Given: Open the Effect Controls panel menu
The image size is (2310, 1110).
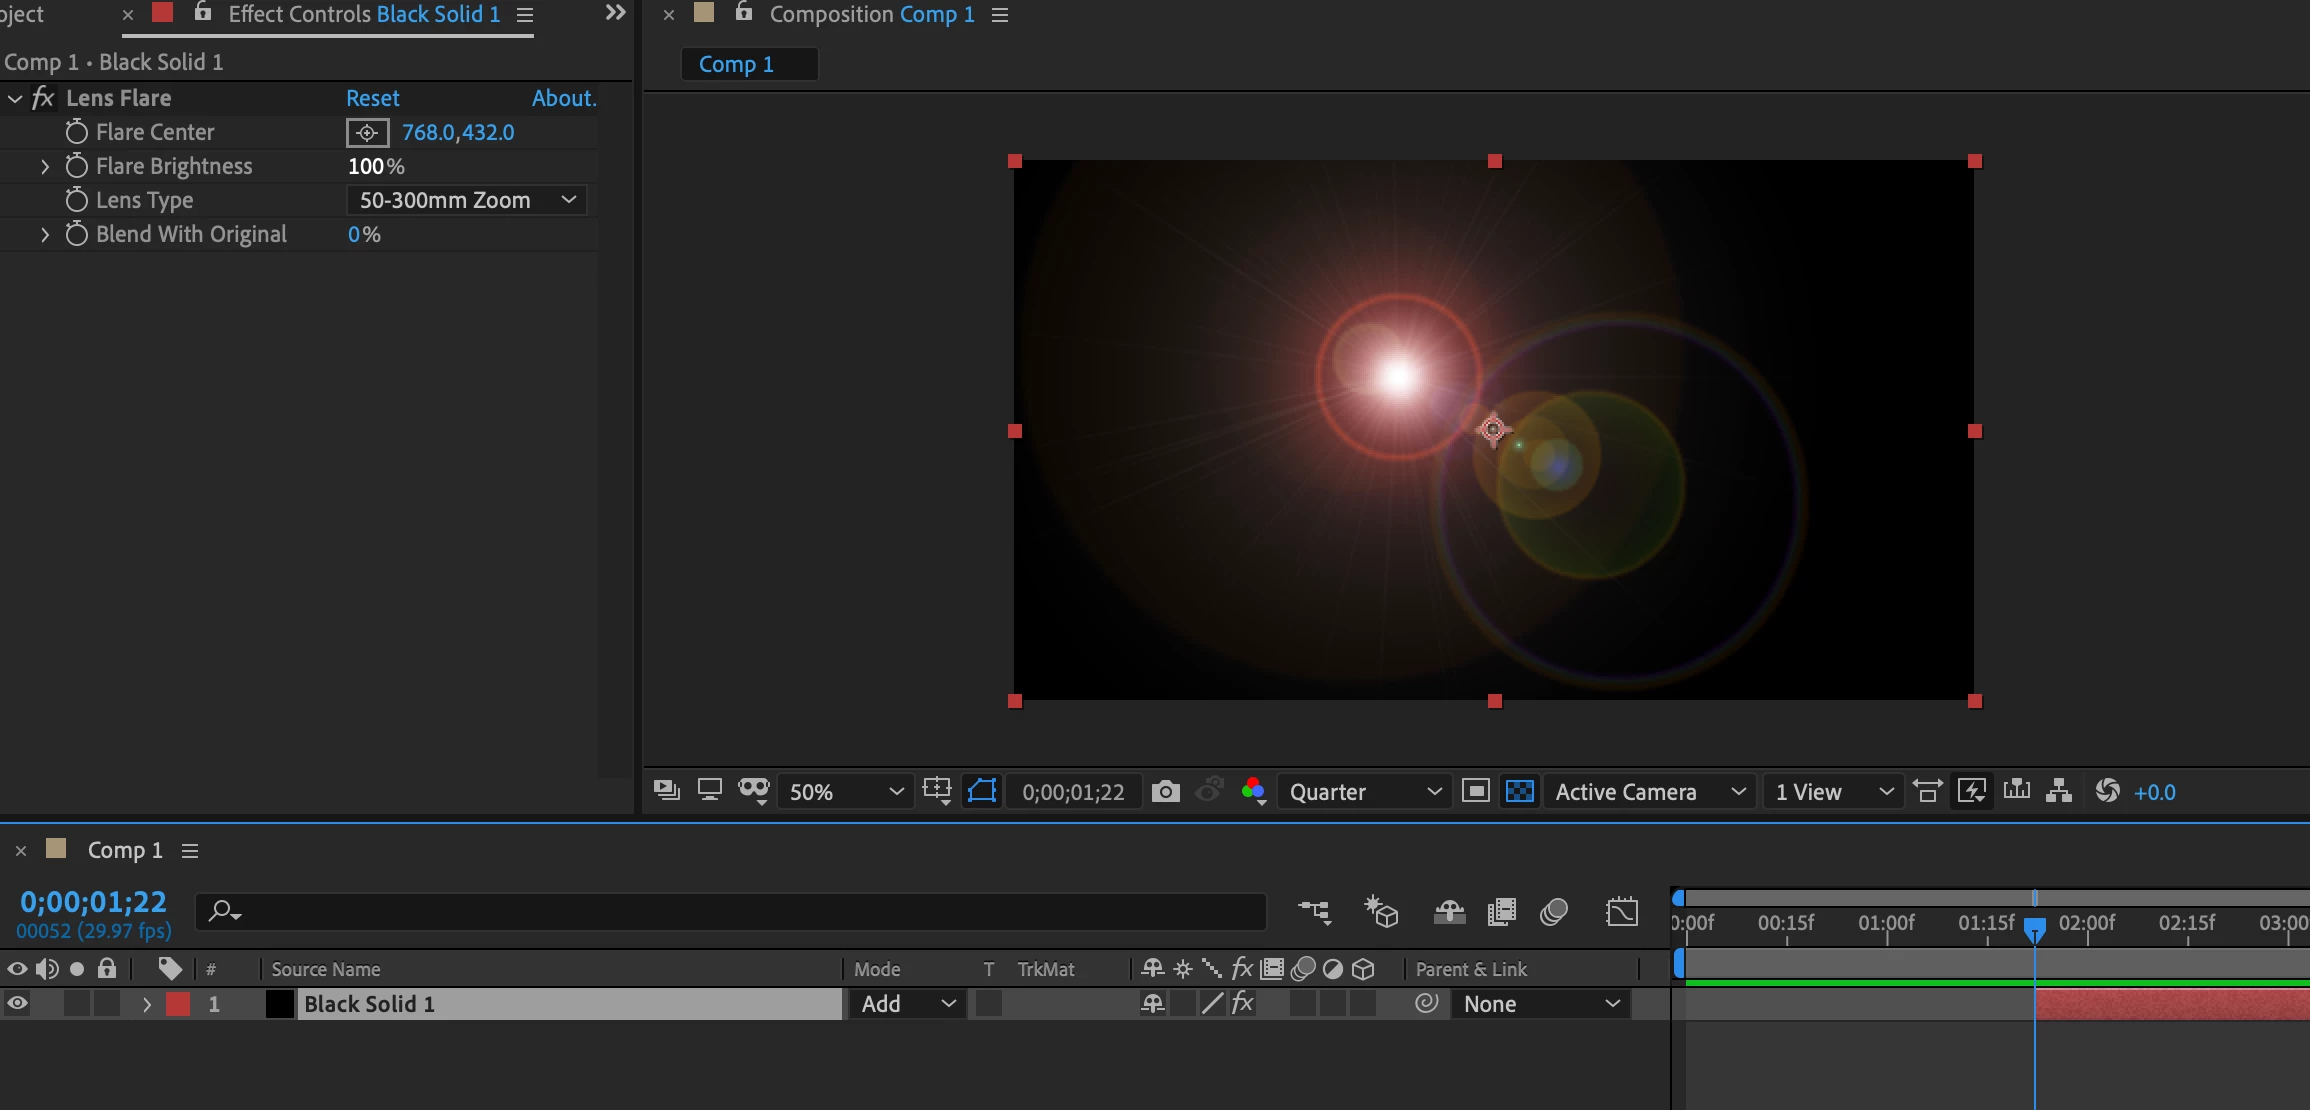Looking at the screenshot, I should [x=525, y=15].
